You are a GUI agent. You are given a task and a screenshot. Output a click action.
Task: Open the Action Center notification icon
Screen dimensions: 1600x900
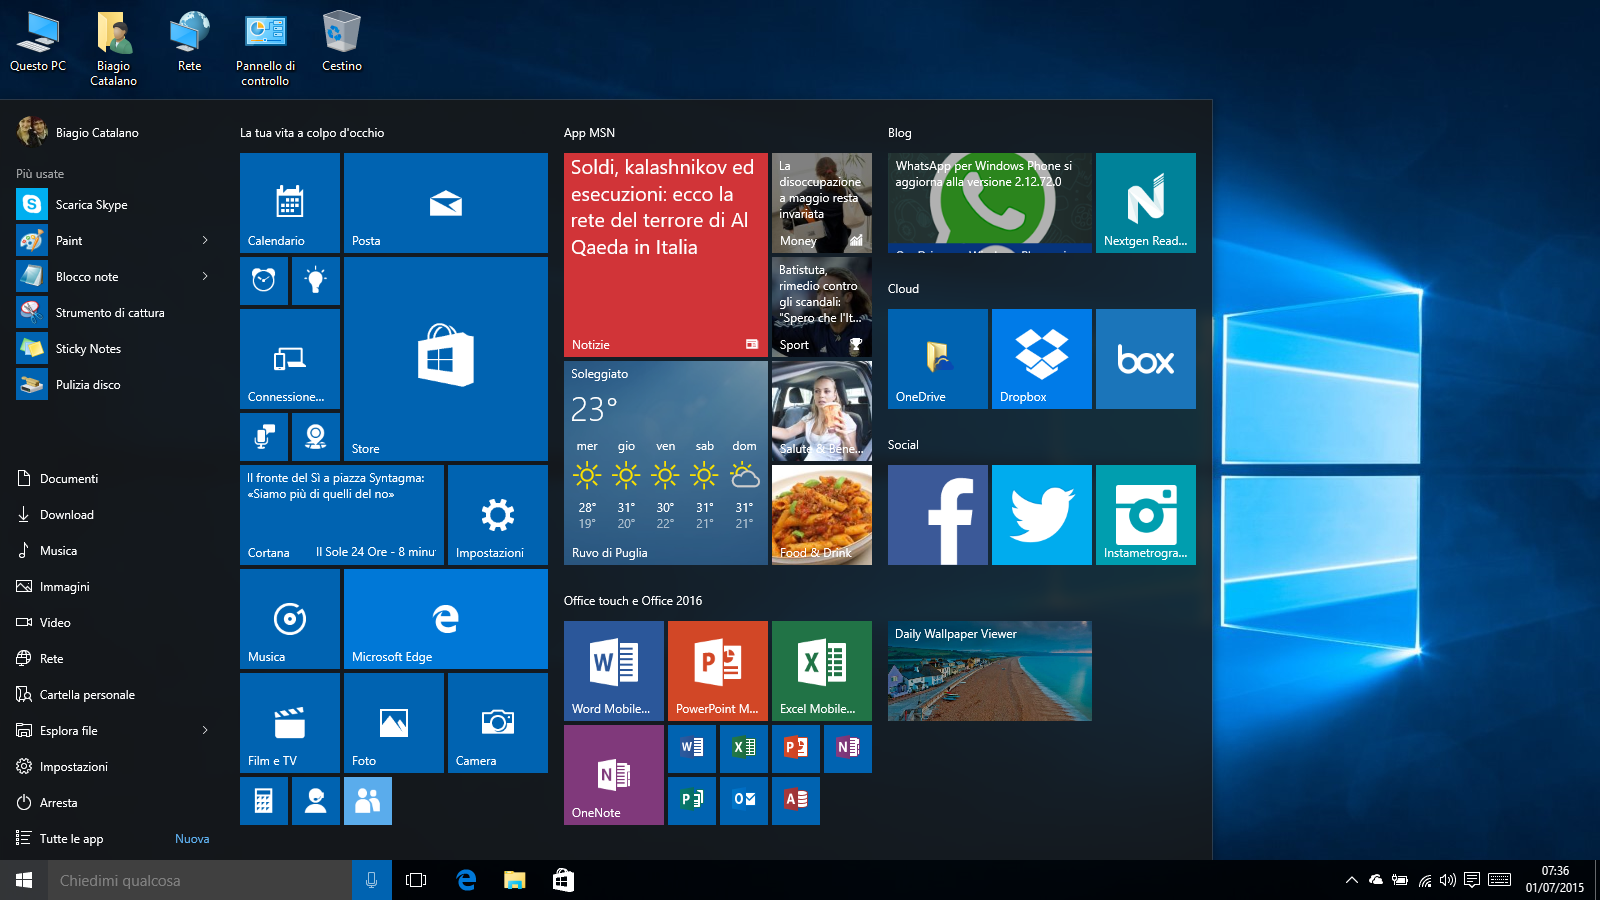tap(1472, 880)
